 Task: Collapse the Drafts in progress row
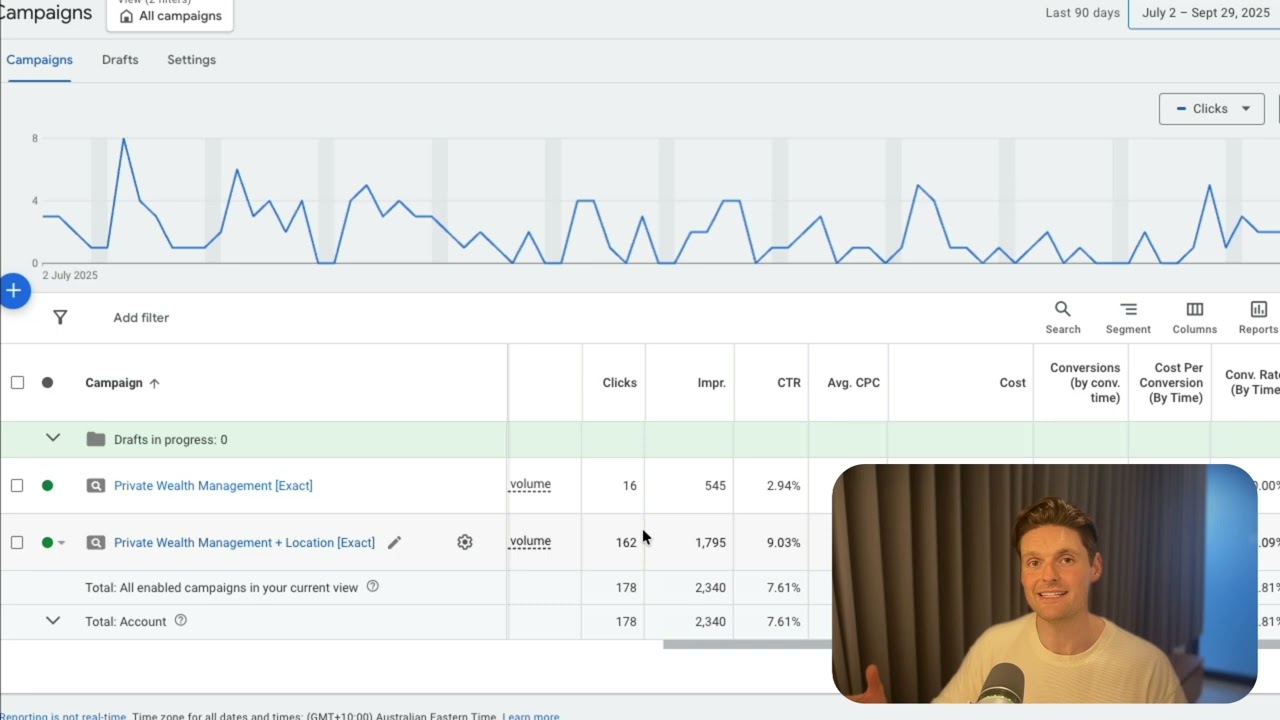(x=53, y=438)
